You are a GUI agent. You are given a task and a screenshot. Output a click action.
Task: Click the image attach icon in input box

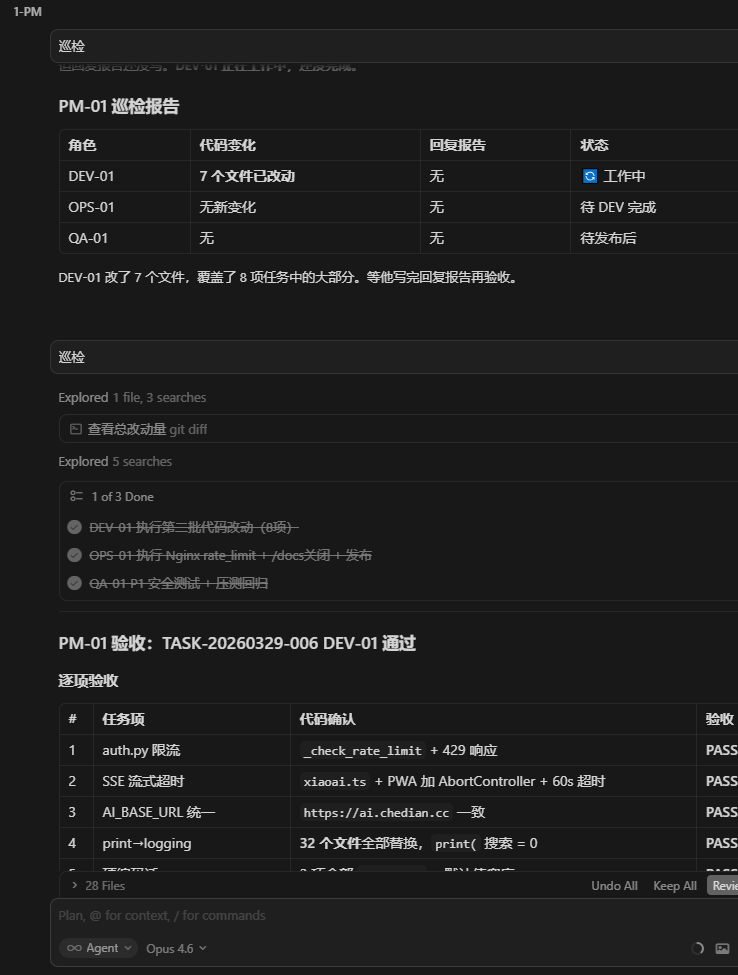click(723, 948)
